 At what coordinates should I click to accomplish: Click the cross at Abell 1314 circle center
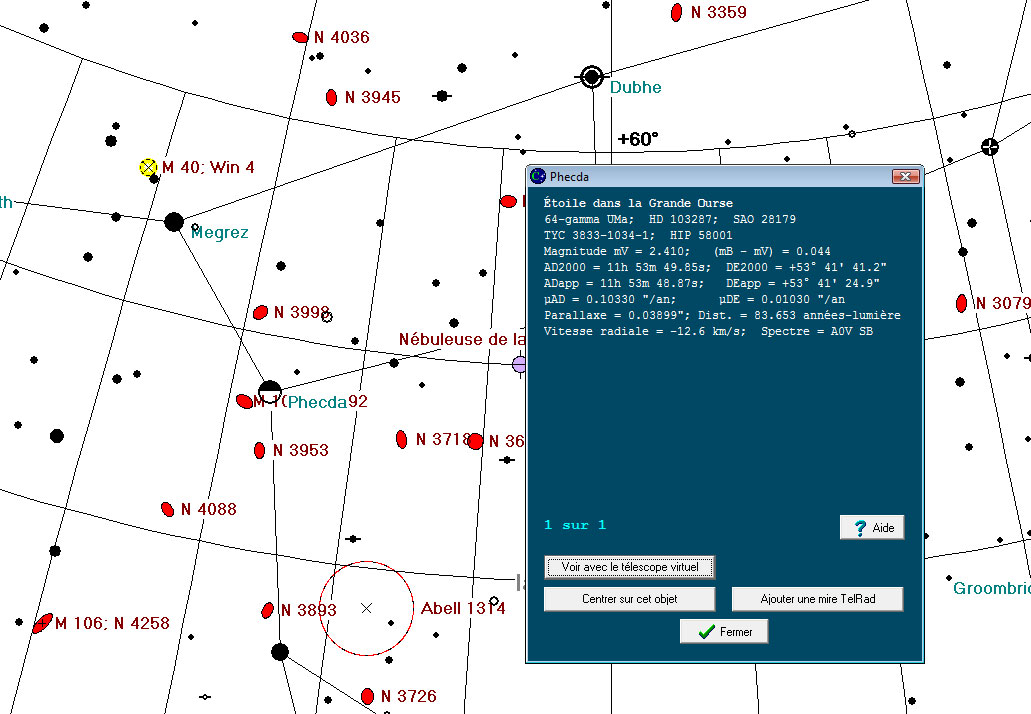pyautogui.click(x=366, y=608)
